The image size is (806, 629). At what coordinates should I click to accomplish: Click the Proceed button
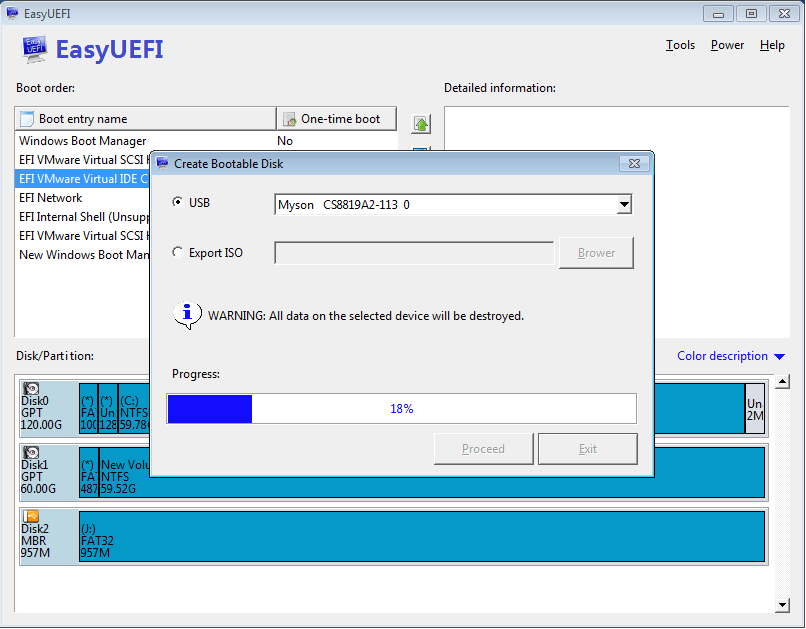(483, 449)
